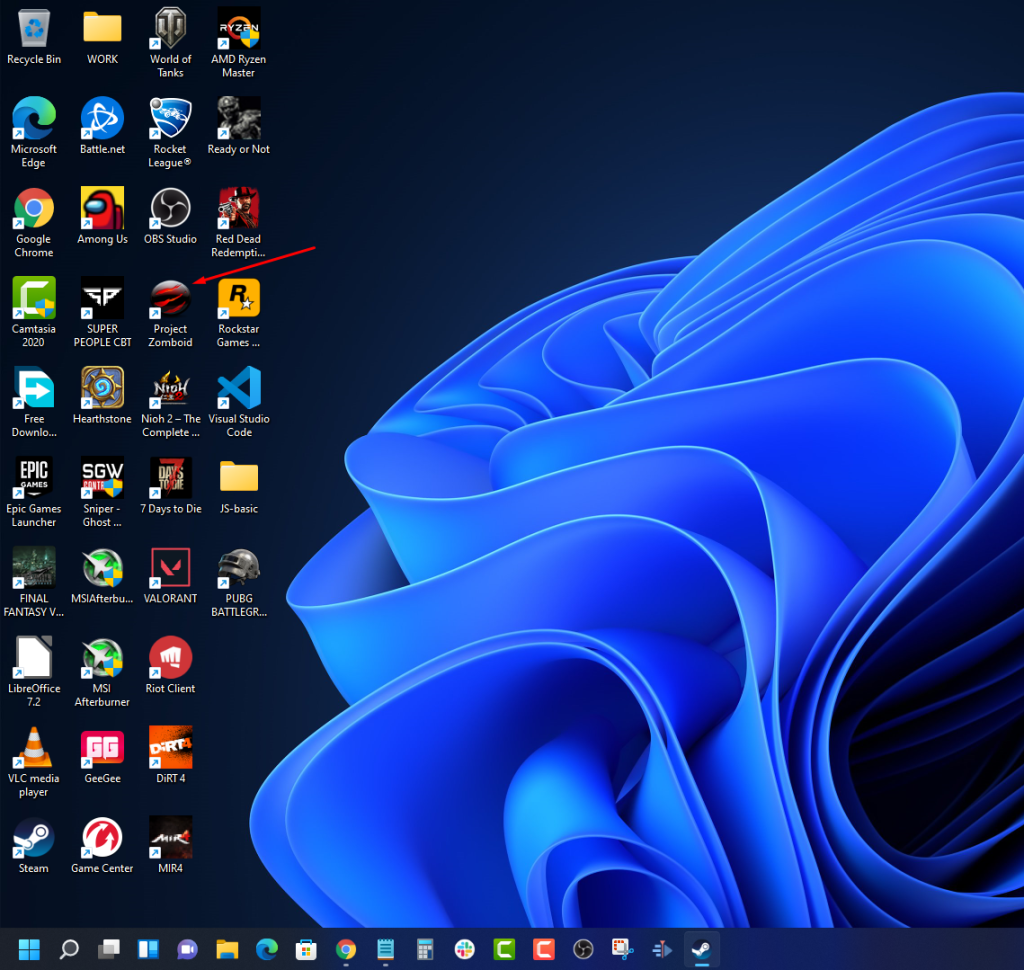Open Task View from the taskbar
Viewport: 1024px width, 970px height.
pyautogui.click(x=108, y=949)
